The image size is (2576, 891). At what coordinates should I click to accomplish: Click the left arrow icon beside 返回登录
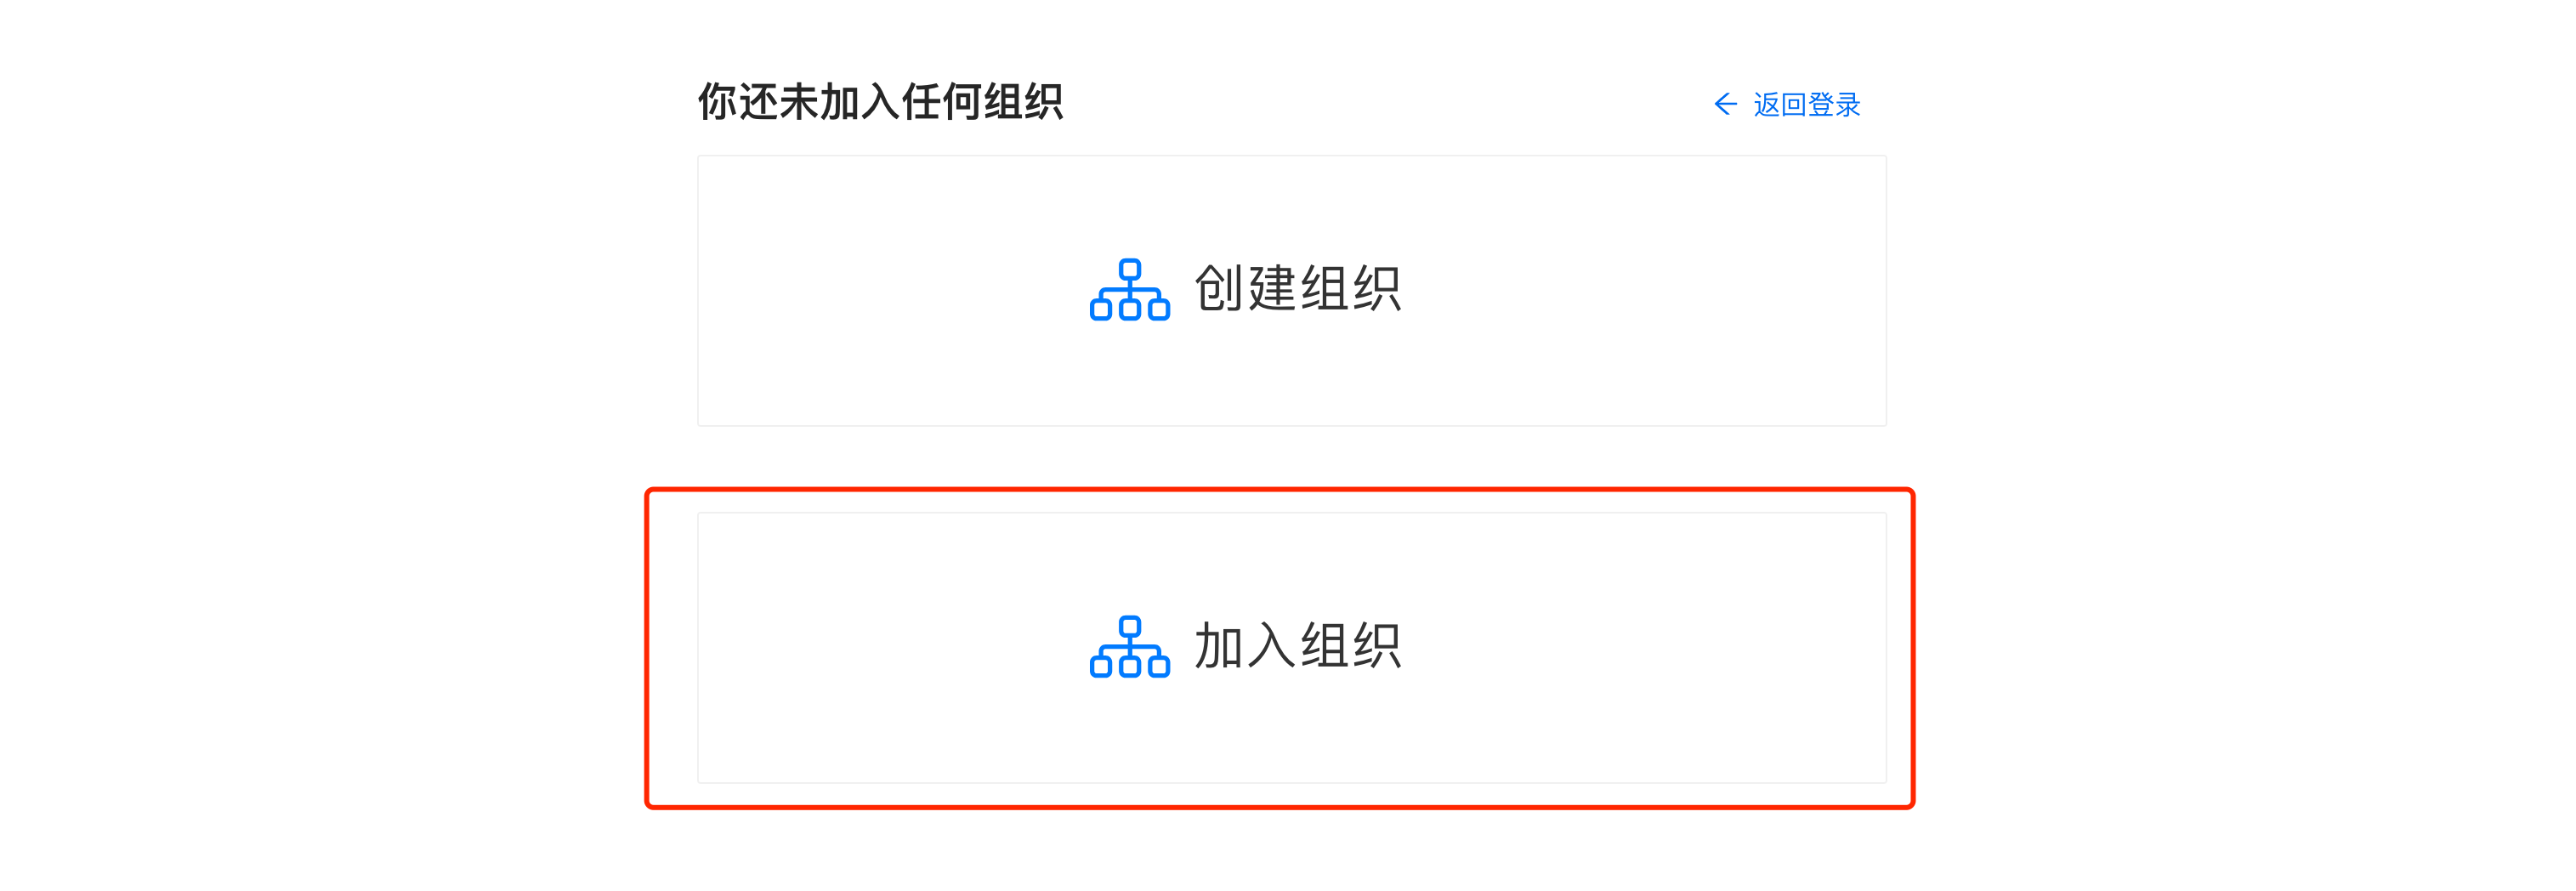click(1725, 104)
